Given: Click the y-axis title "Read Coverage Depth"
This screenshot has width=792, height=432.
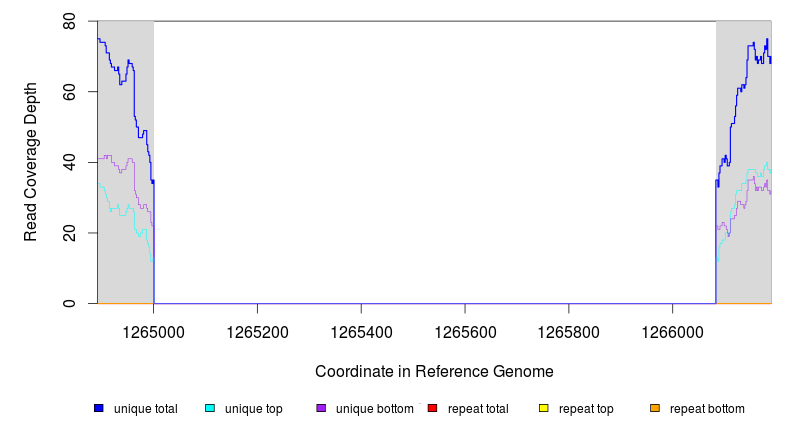Looking at the screenshot, I should (x=31, y=162).
